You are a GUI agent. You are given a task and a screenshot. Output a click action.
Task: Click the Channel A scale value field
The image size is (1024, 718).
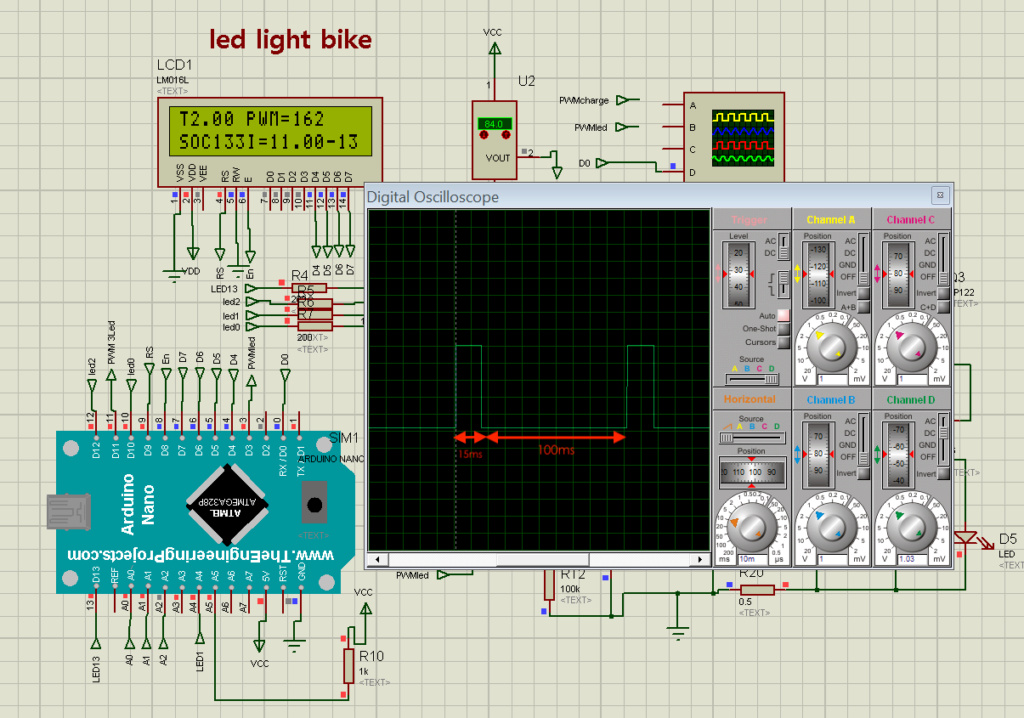coord(833,379)
